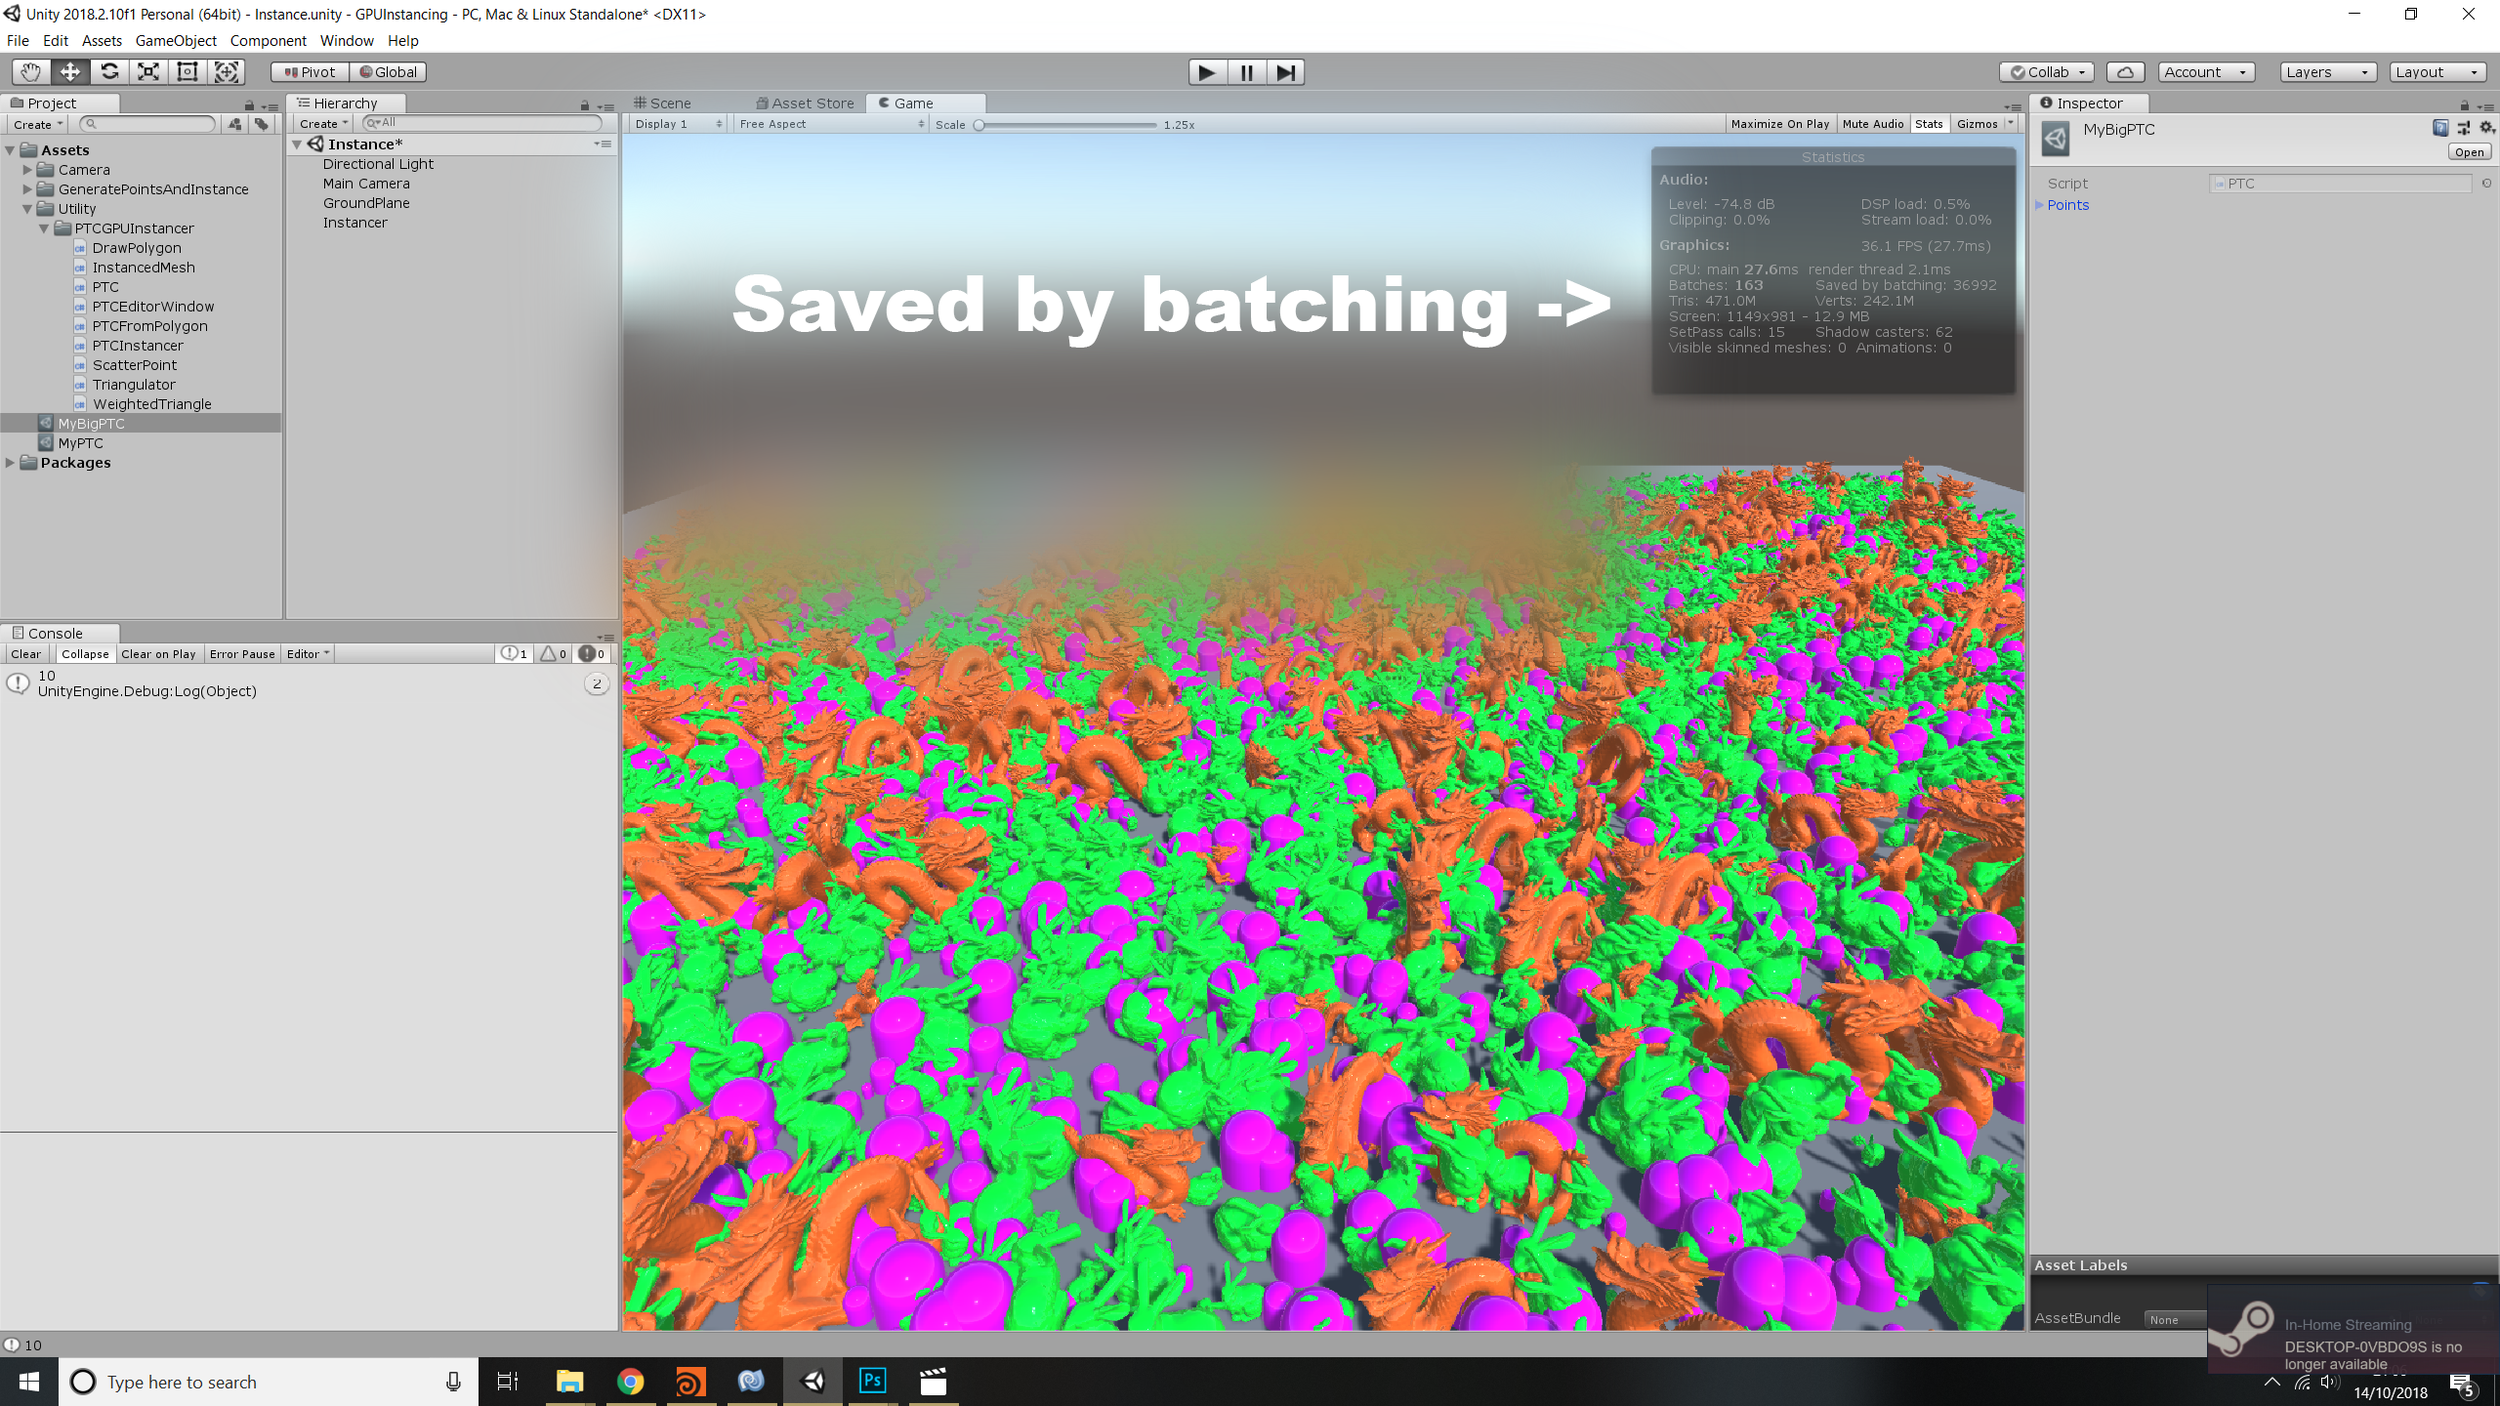Select the Hand tool in toolbar
This screenshot has width=2500, height=1406.
(x=31, y=72)
